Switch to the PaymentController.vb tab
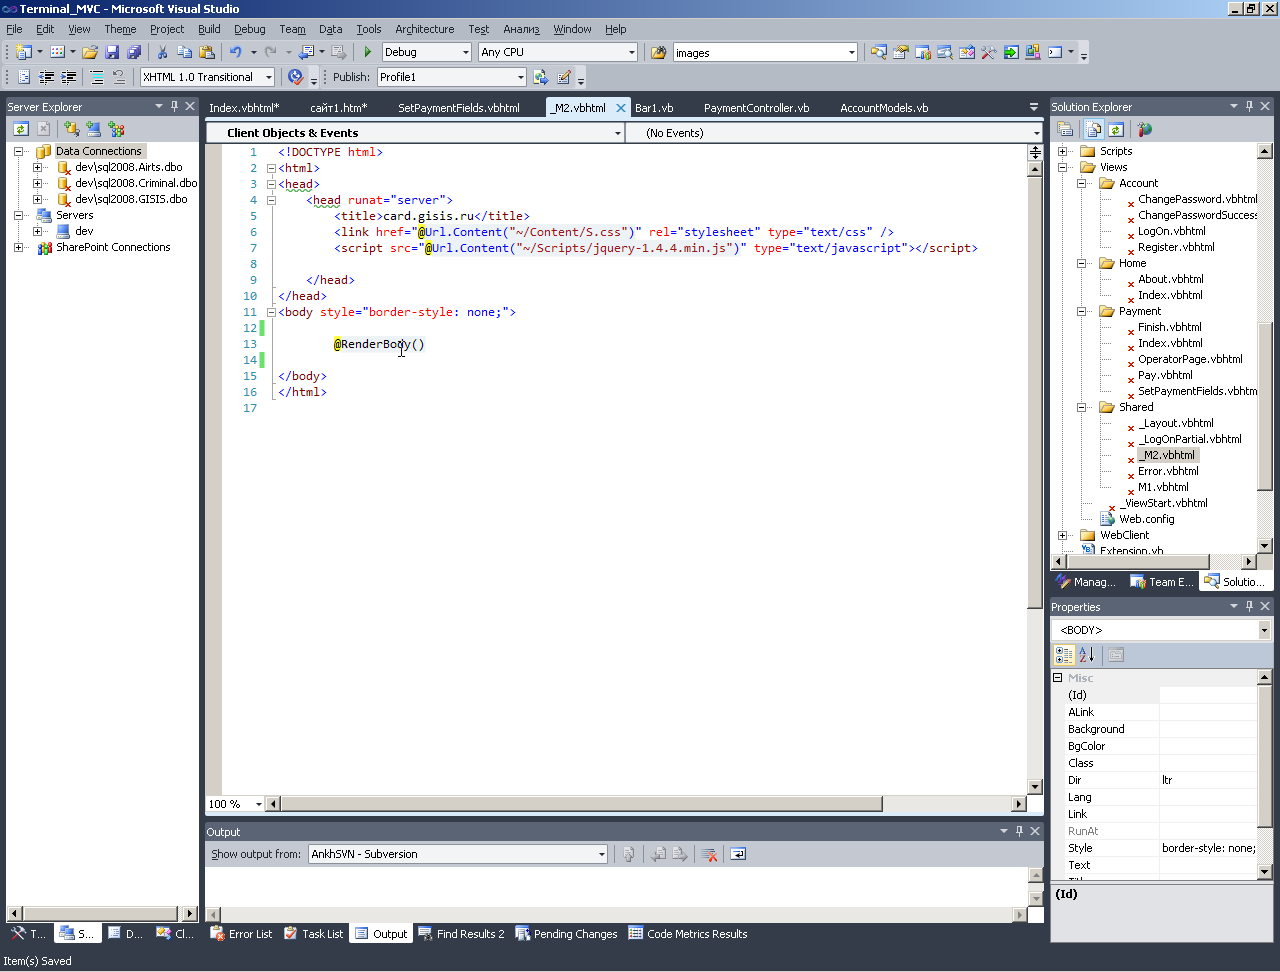The width and height of the screenshot is (1280, 972). tap(756, 108)
